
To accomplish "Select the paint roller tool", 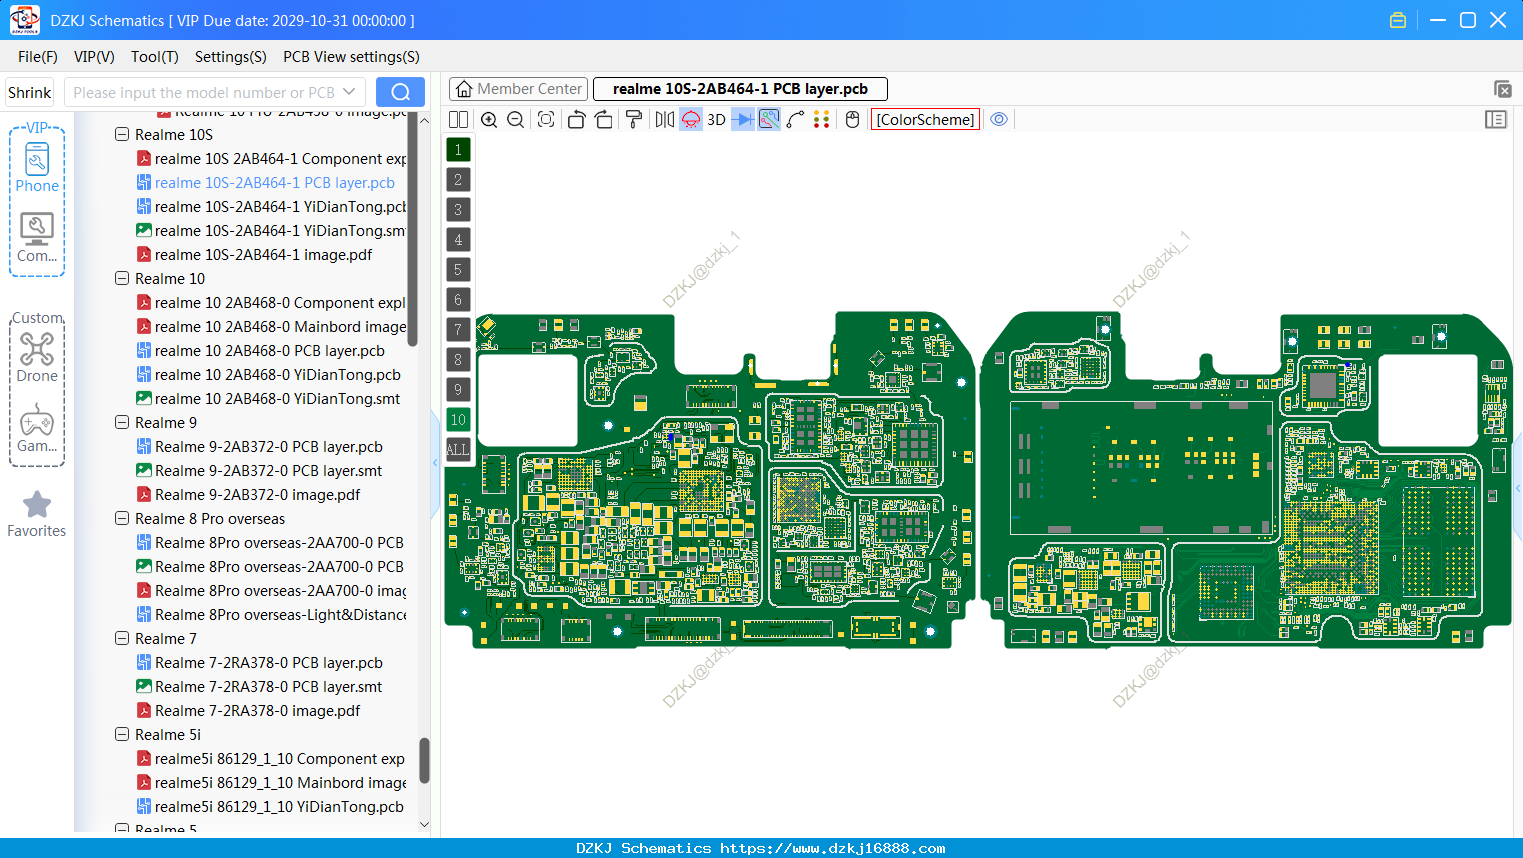I will coord(633,120).
